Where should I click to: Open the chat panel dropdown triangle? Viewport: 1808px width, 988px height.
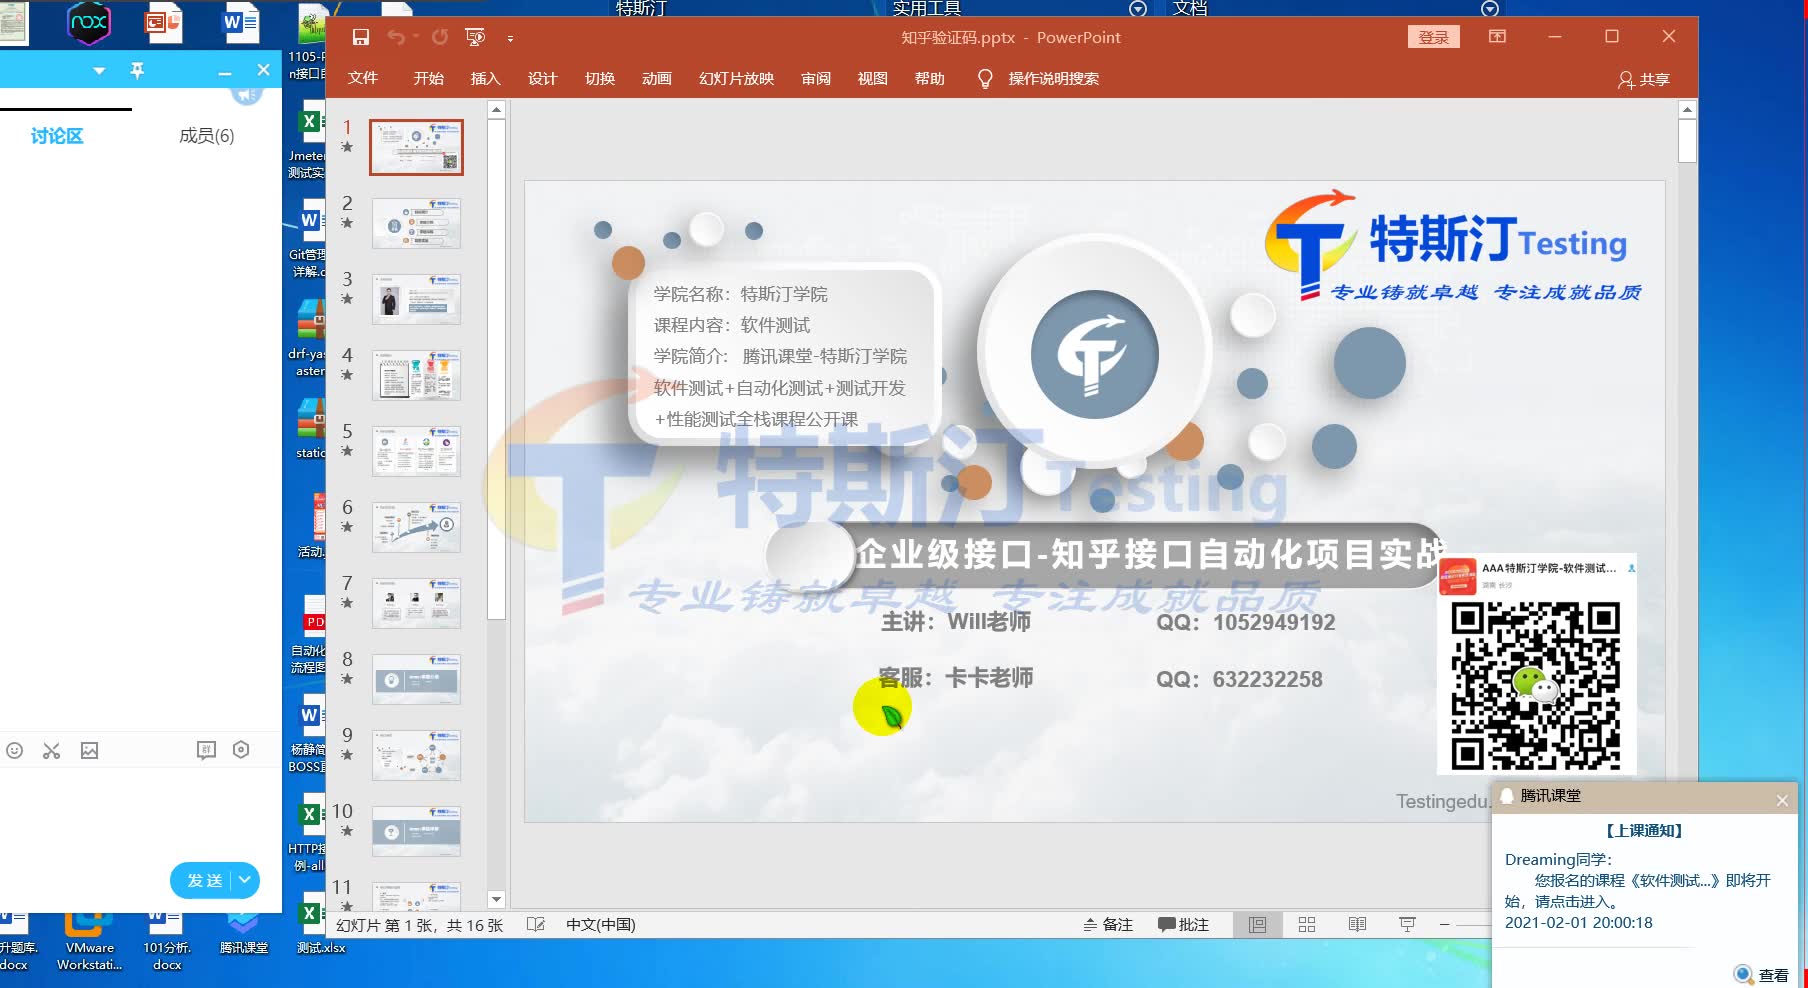(x=99, y=71)
